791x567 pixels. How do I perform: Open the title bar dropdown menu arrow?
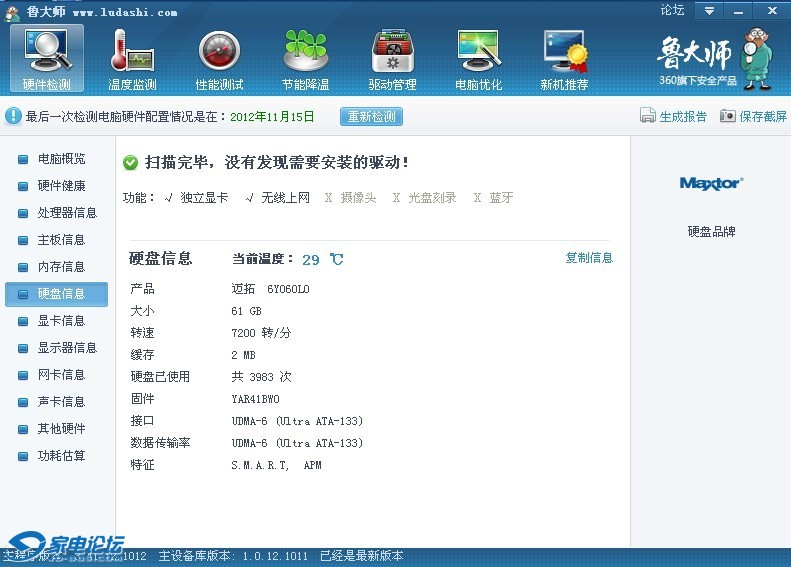[709, 11]
